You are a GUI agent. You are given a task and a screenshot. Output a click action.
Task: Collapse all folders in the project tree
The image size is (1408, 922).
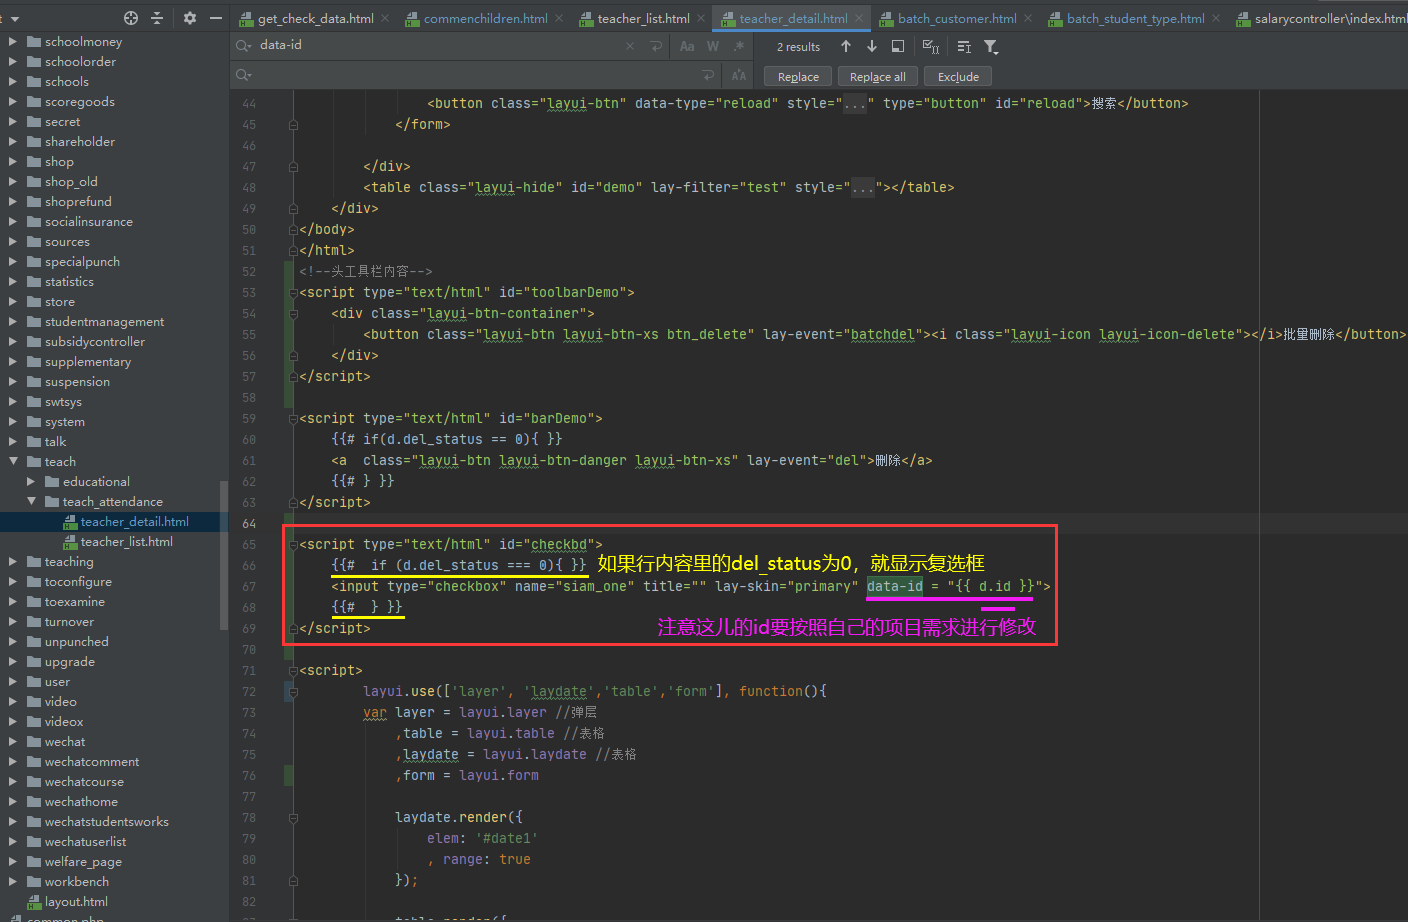(157, 18)
